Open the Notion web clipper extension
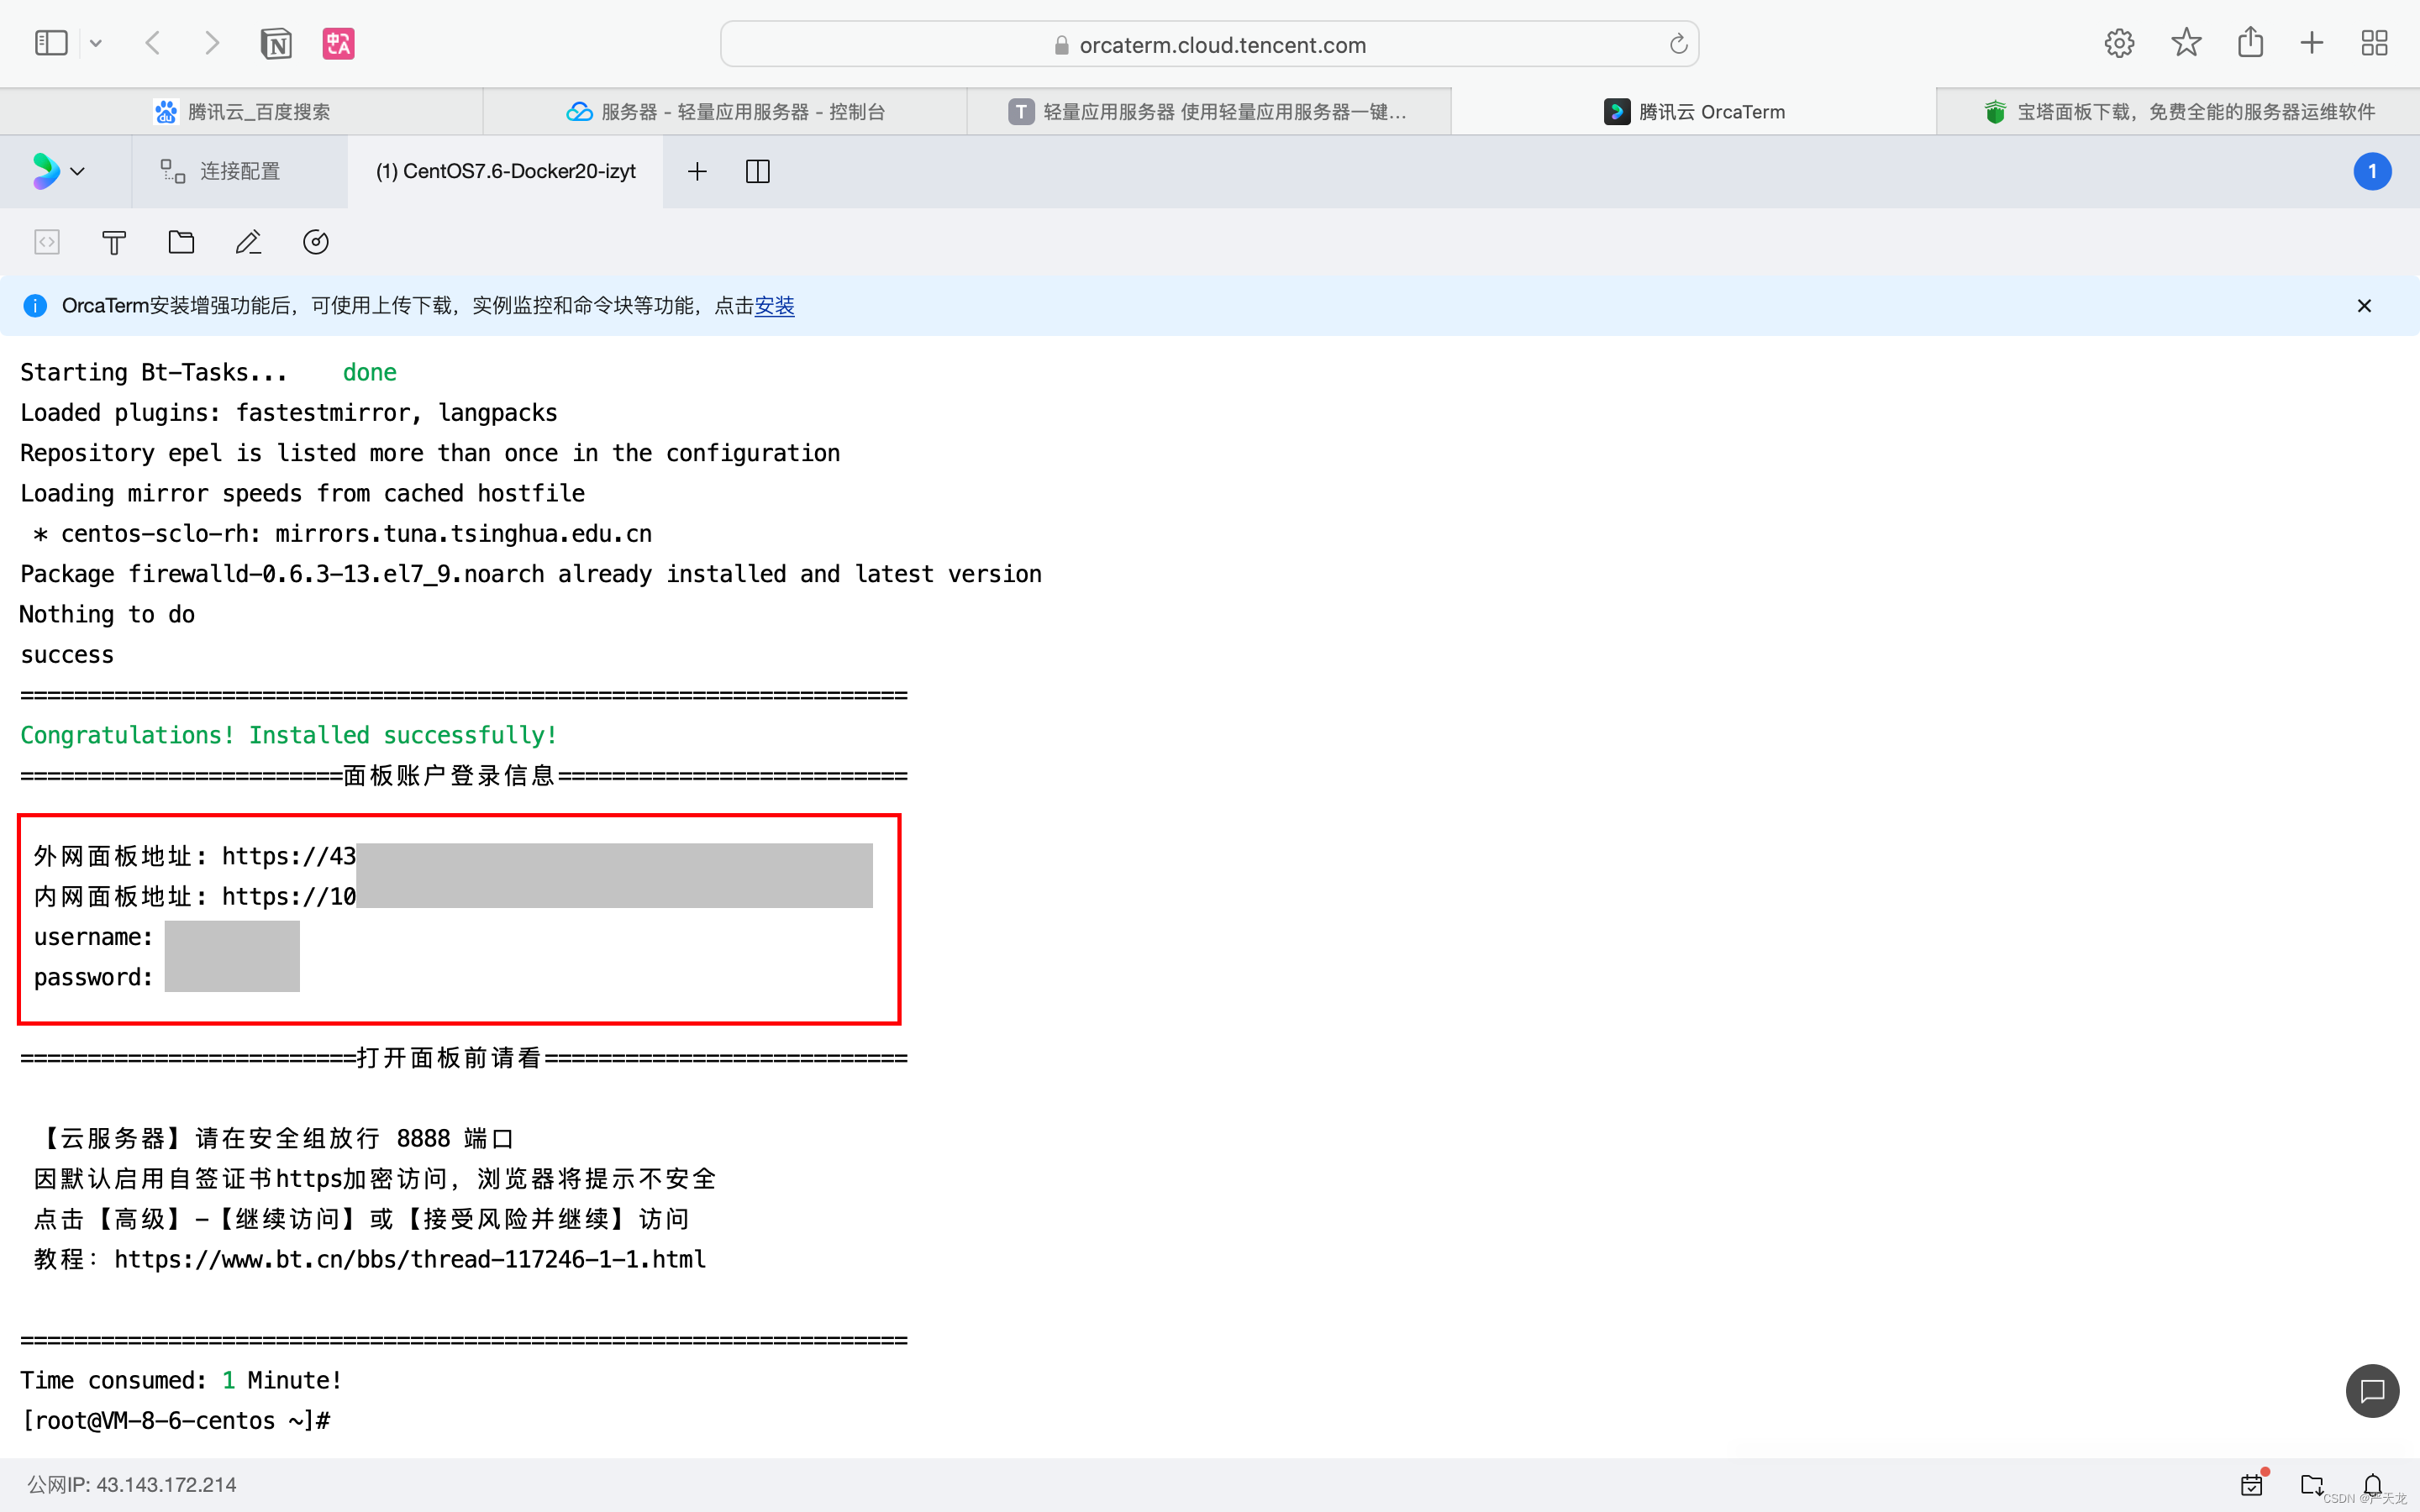2420x1512 pixels. 276,43
